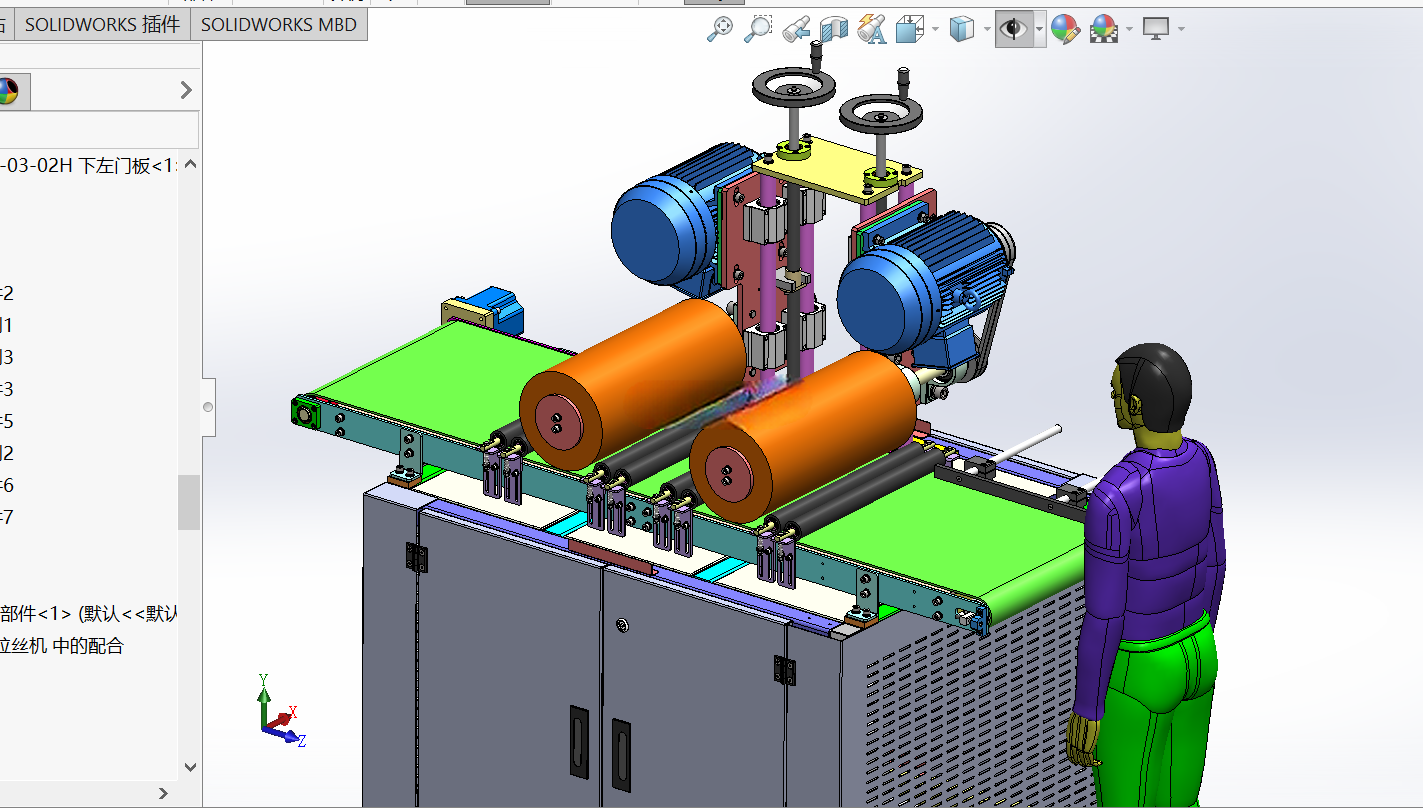Click the DisplayManager color ball tab
Viewport: 1423px width, 808px height.
tap(8, 92)
